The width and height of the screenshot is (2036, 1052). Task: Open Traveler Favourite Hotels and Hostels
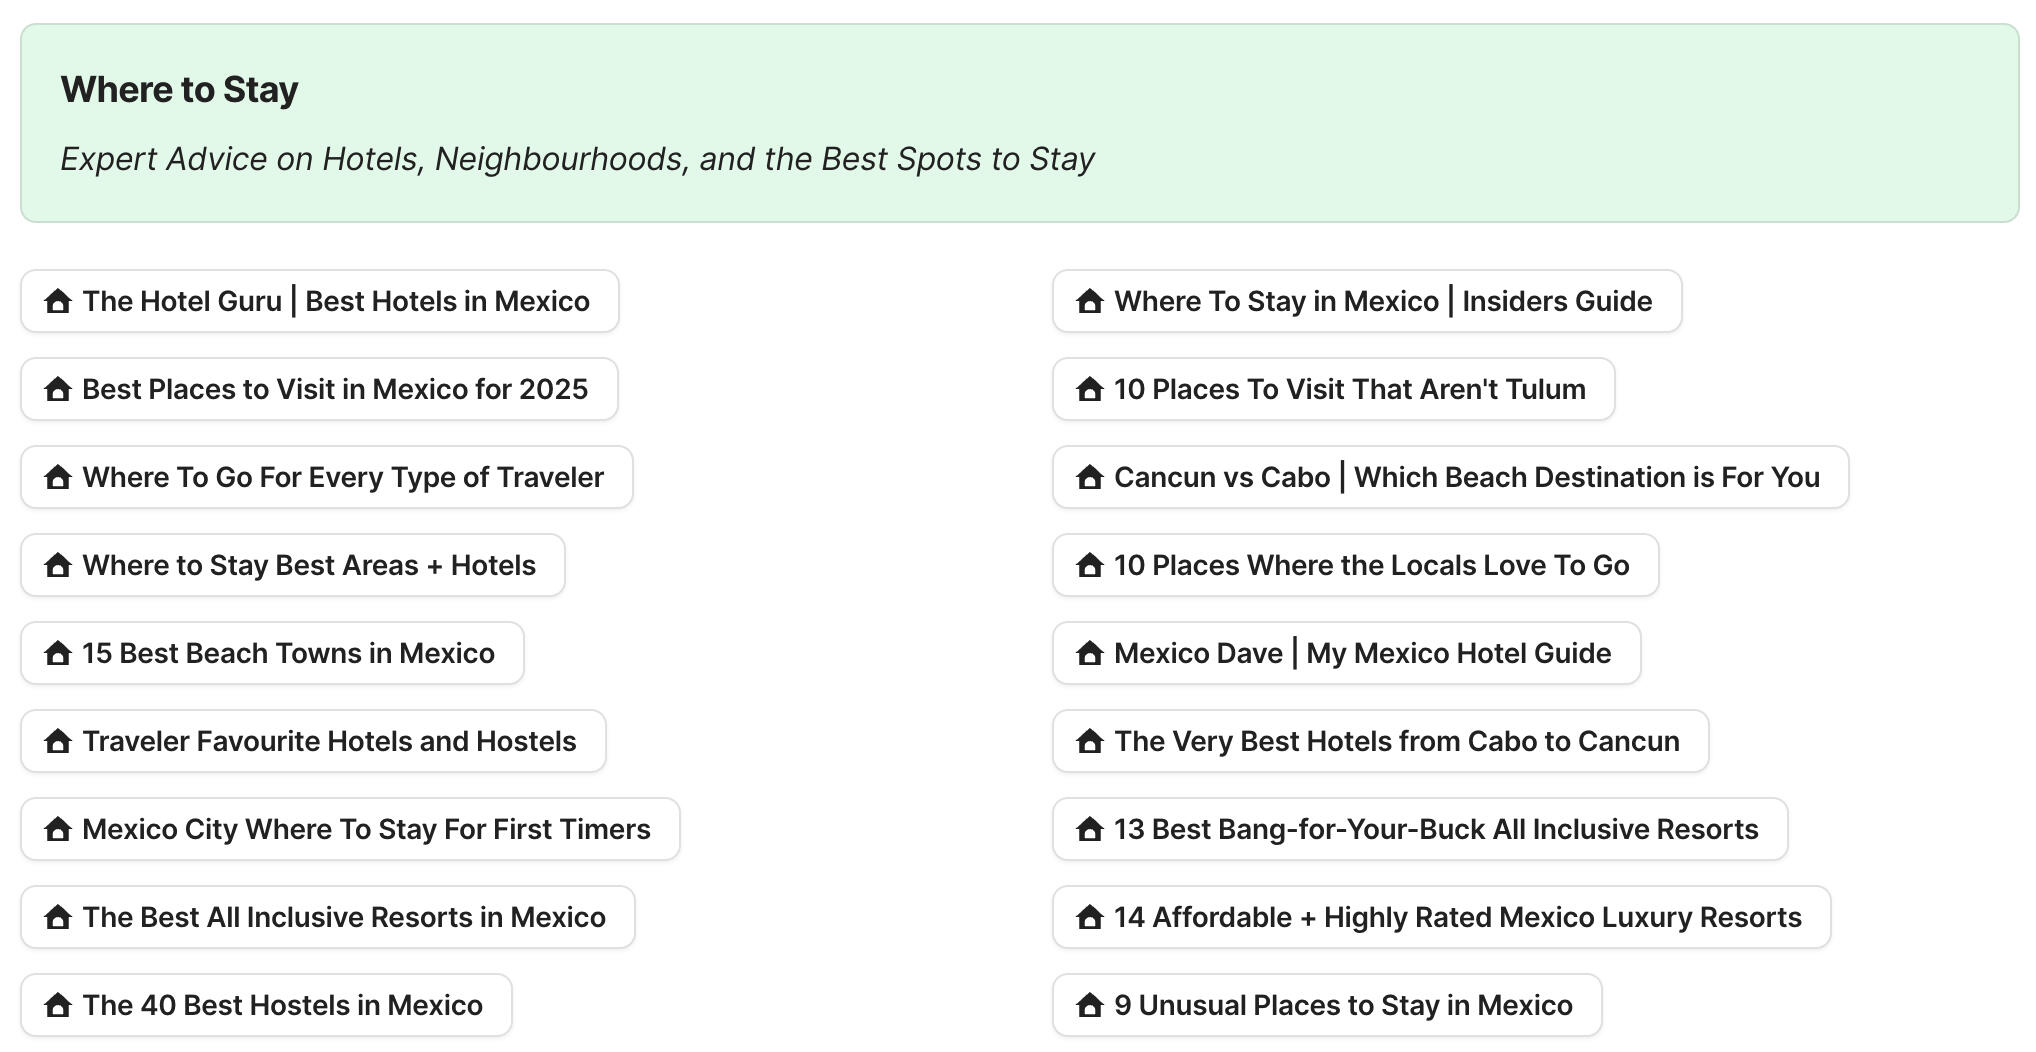(x=312, y=741)
